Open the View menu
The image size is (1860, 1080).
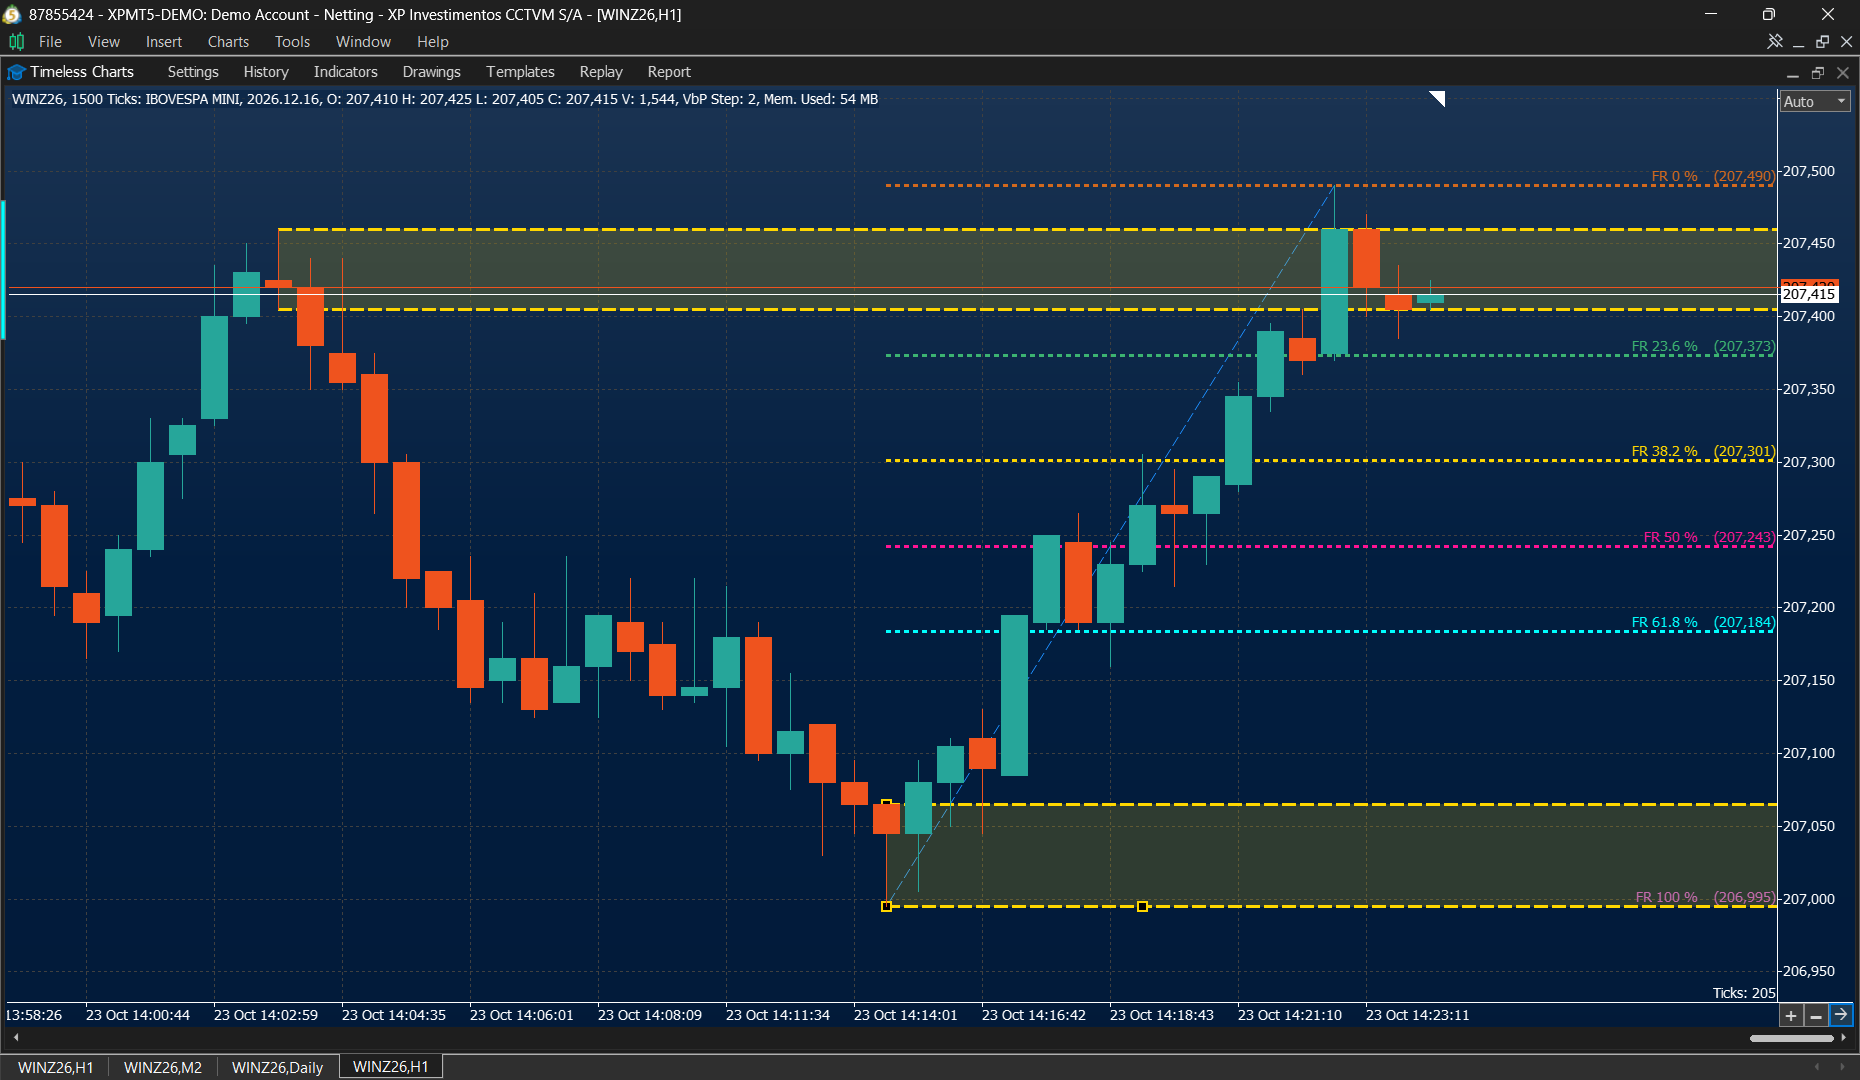(103, 41)
